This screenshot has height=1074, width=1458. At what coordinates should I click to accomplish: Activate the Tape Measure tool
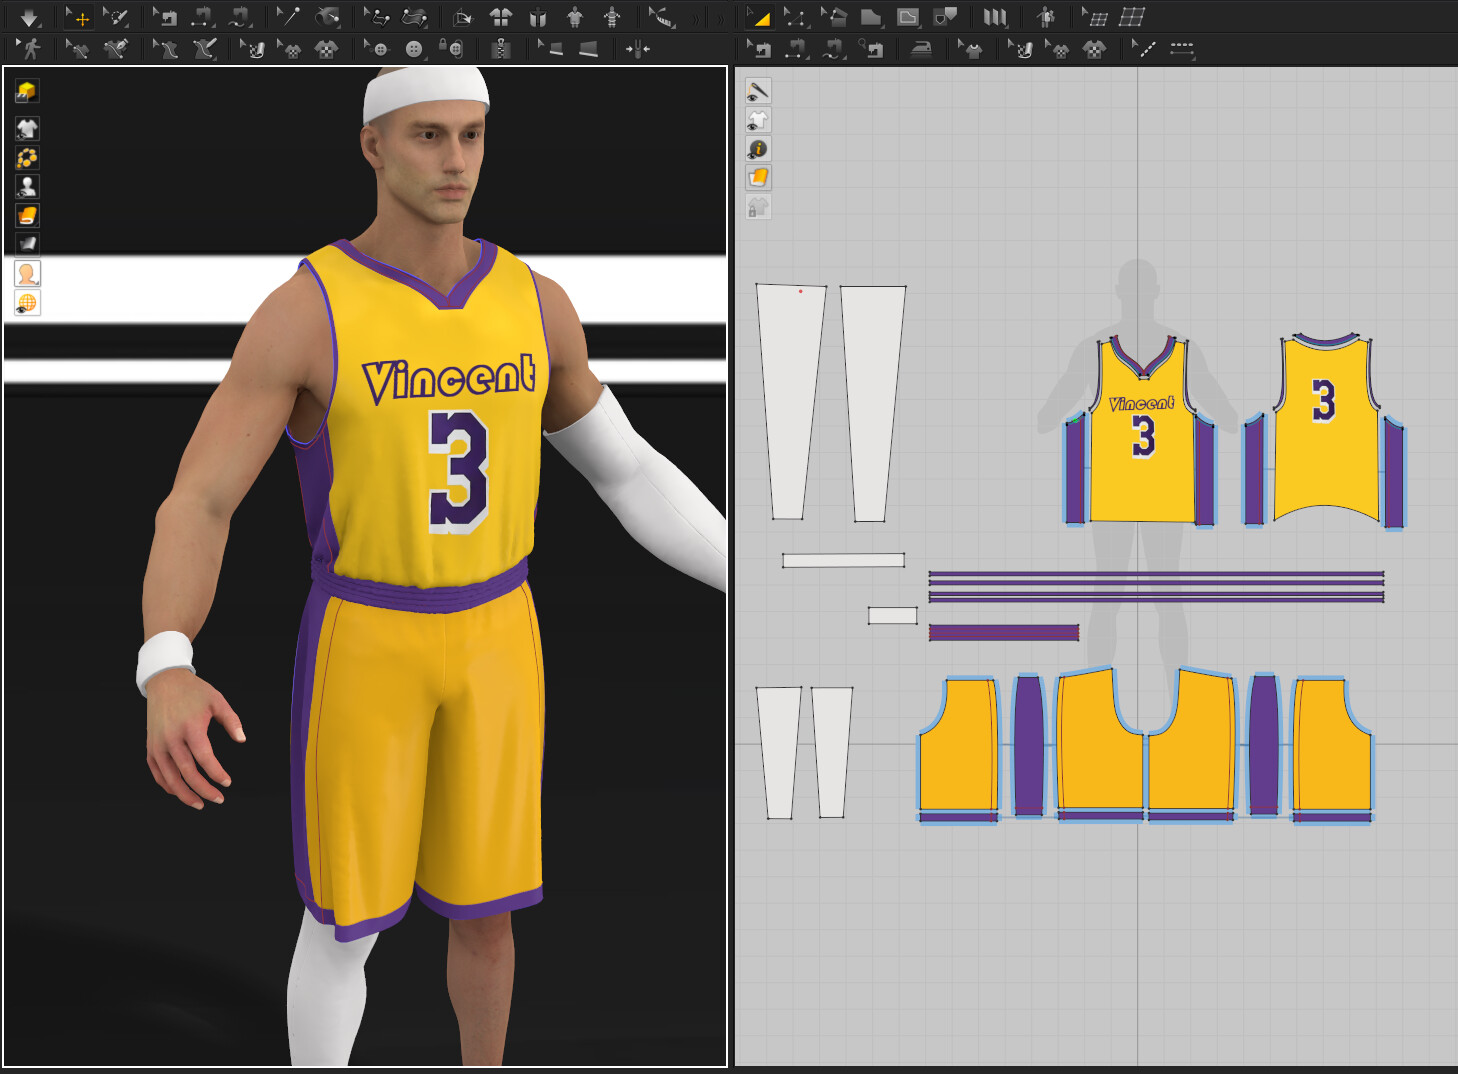point(660,17)
